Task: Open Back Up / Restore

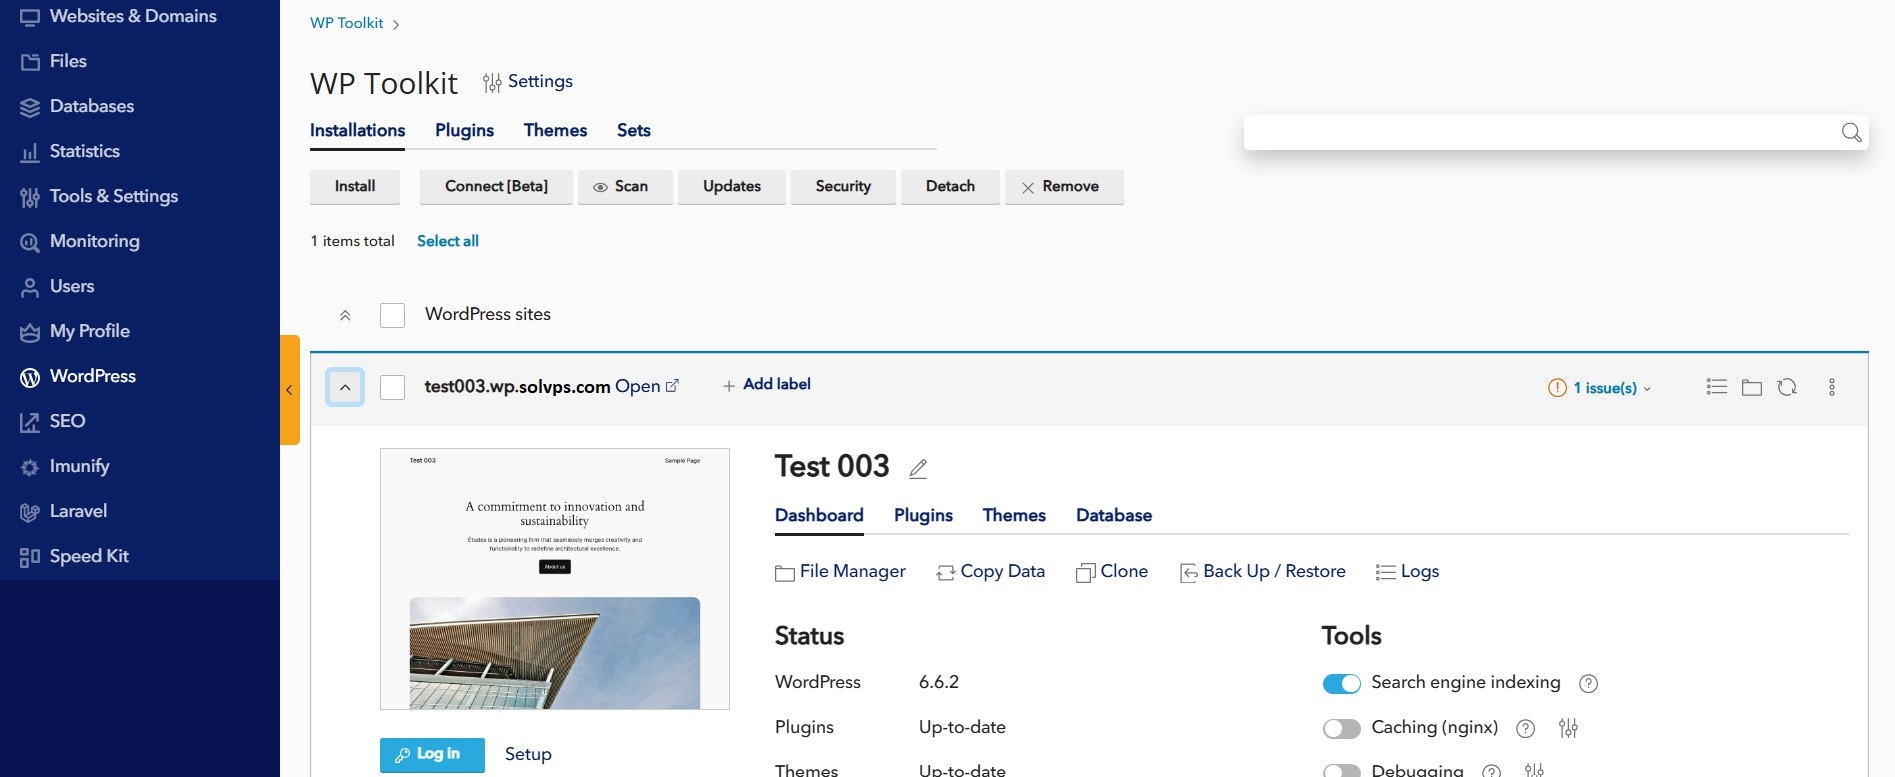Action: (x=1263, y=572)
